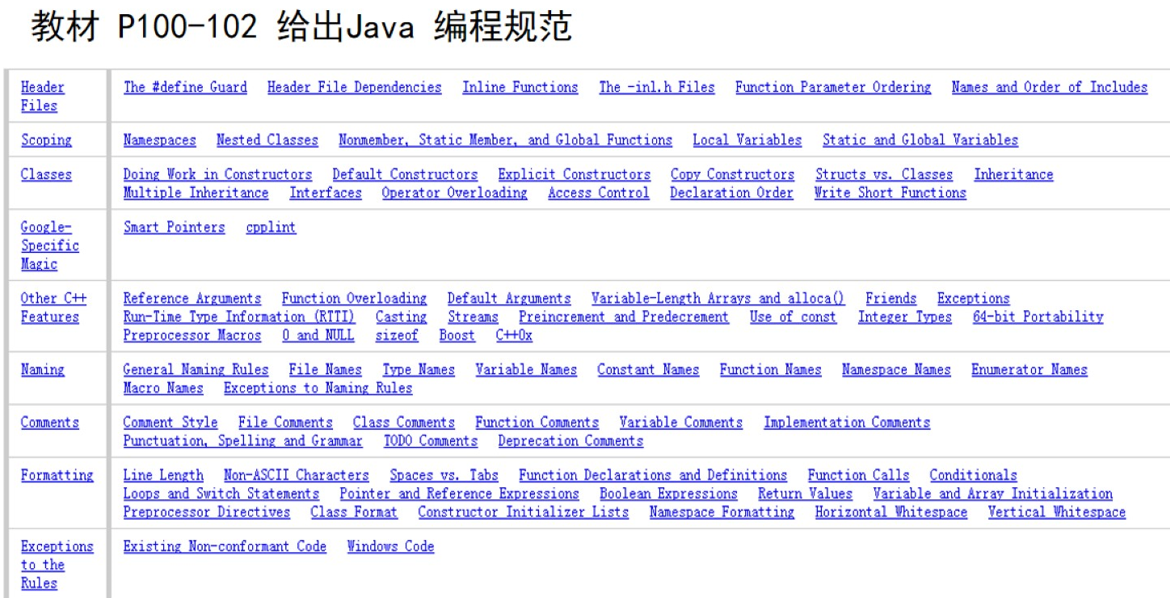
Task: Open Google-Specific Magic section link
Action: (x=50, y=246)
